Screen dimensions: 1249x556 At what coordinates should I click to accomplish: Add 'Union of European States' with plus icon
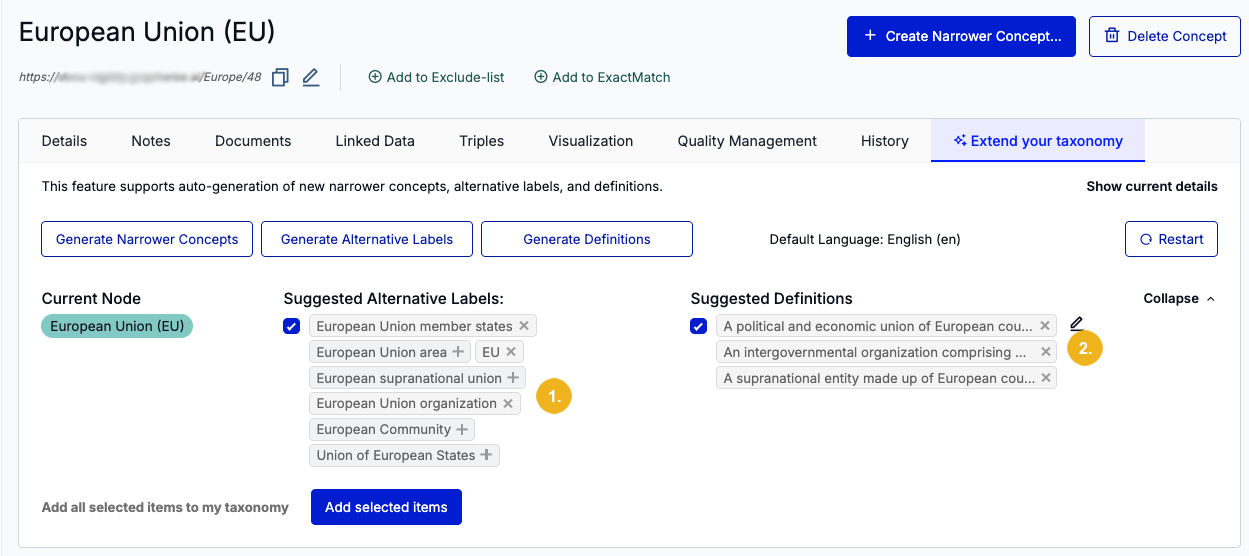coord(486,455)
